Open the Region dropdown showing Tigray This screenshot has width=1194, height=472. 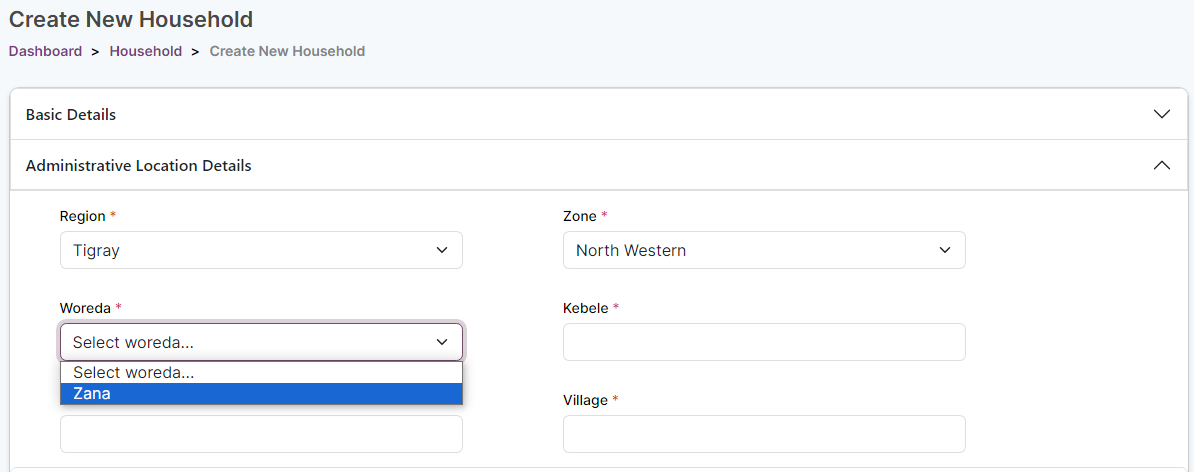pyautogui.click(x=260, y=250)
